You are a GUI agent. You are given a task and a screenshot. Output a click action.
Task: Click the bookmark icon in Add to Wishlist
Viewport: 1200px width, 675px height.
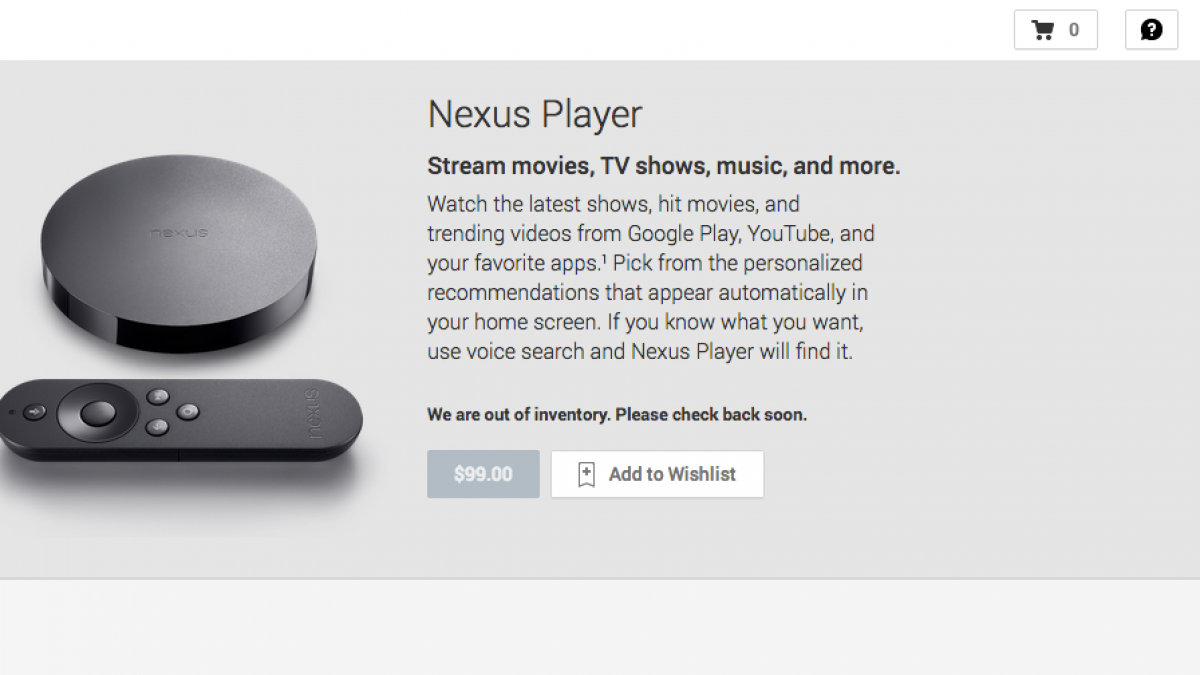[586, 474]
